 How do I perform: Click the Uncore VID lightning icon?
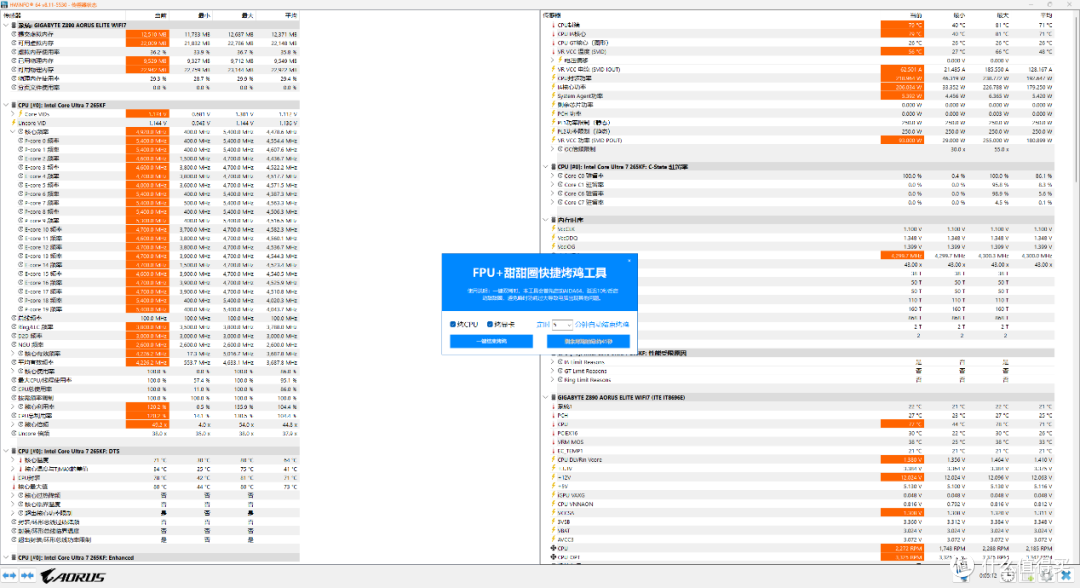[14, 123]
